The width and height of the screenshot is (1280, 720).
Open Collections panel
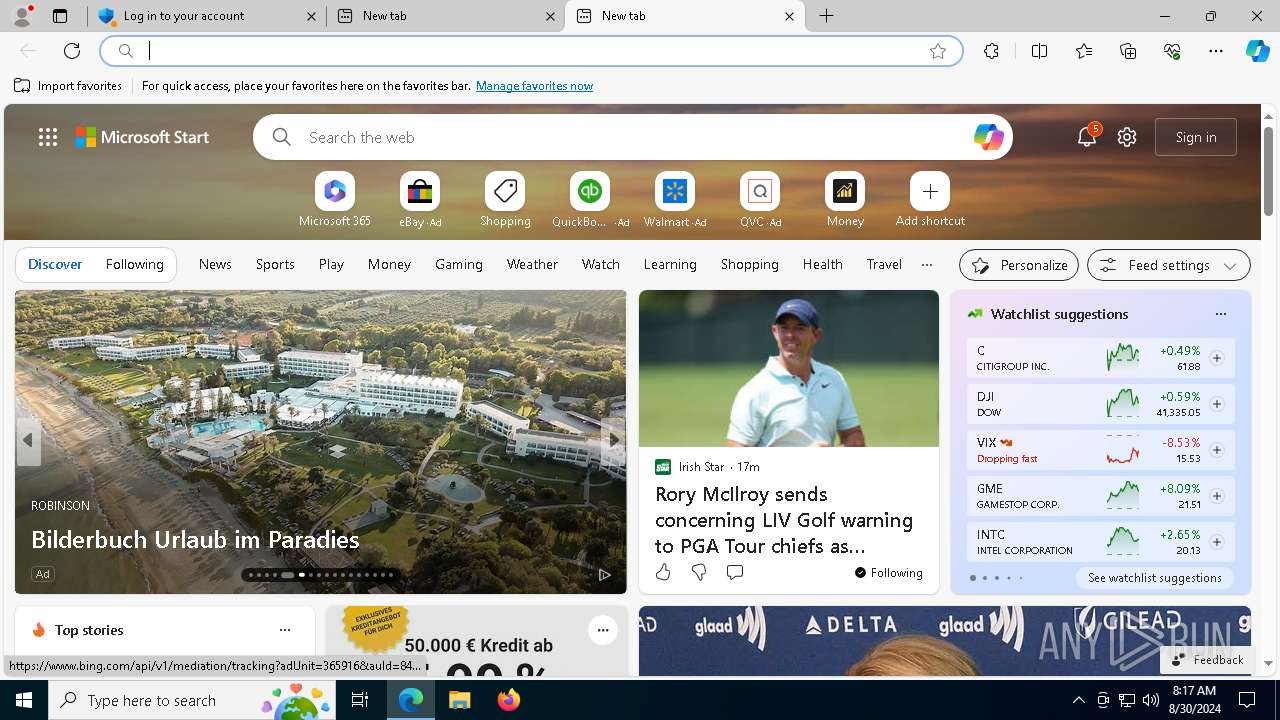coord(1128,51)
